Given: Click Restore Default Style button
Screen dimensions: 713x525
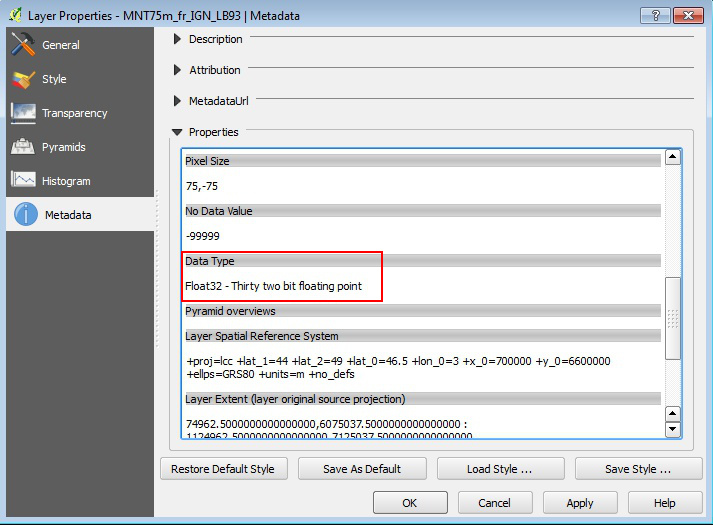Looking at the screenshot, I should [224, 469].
